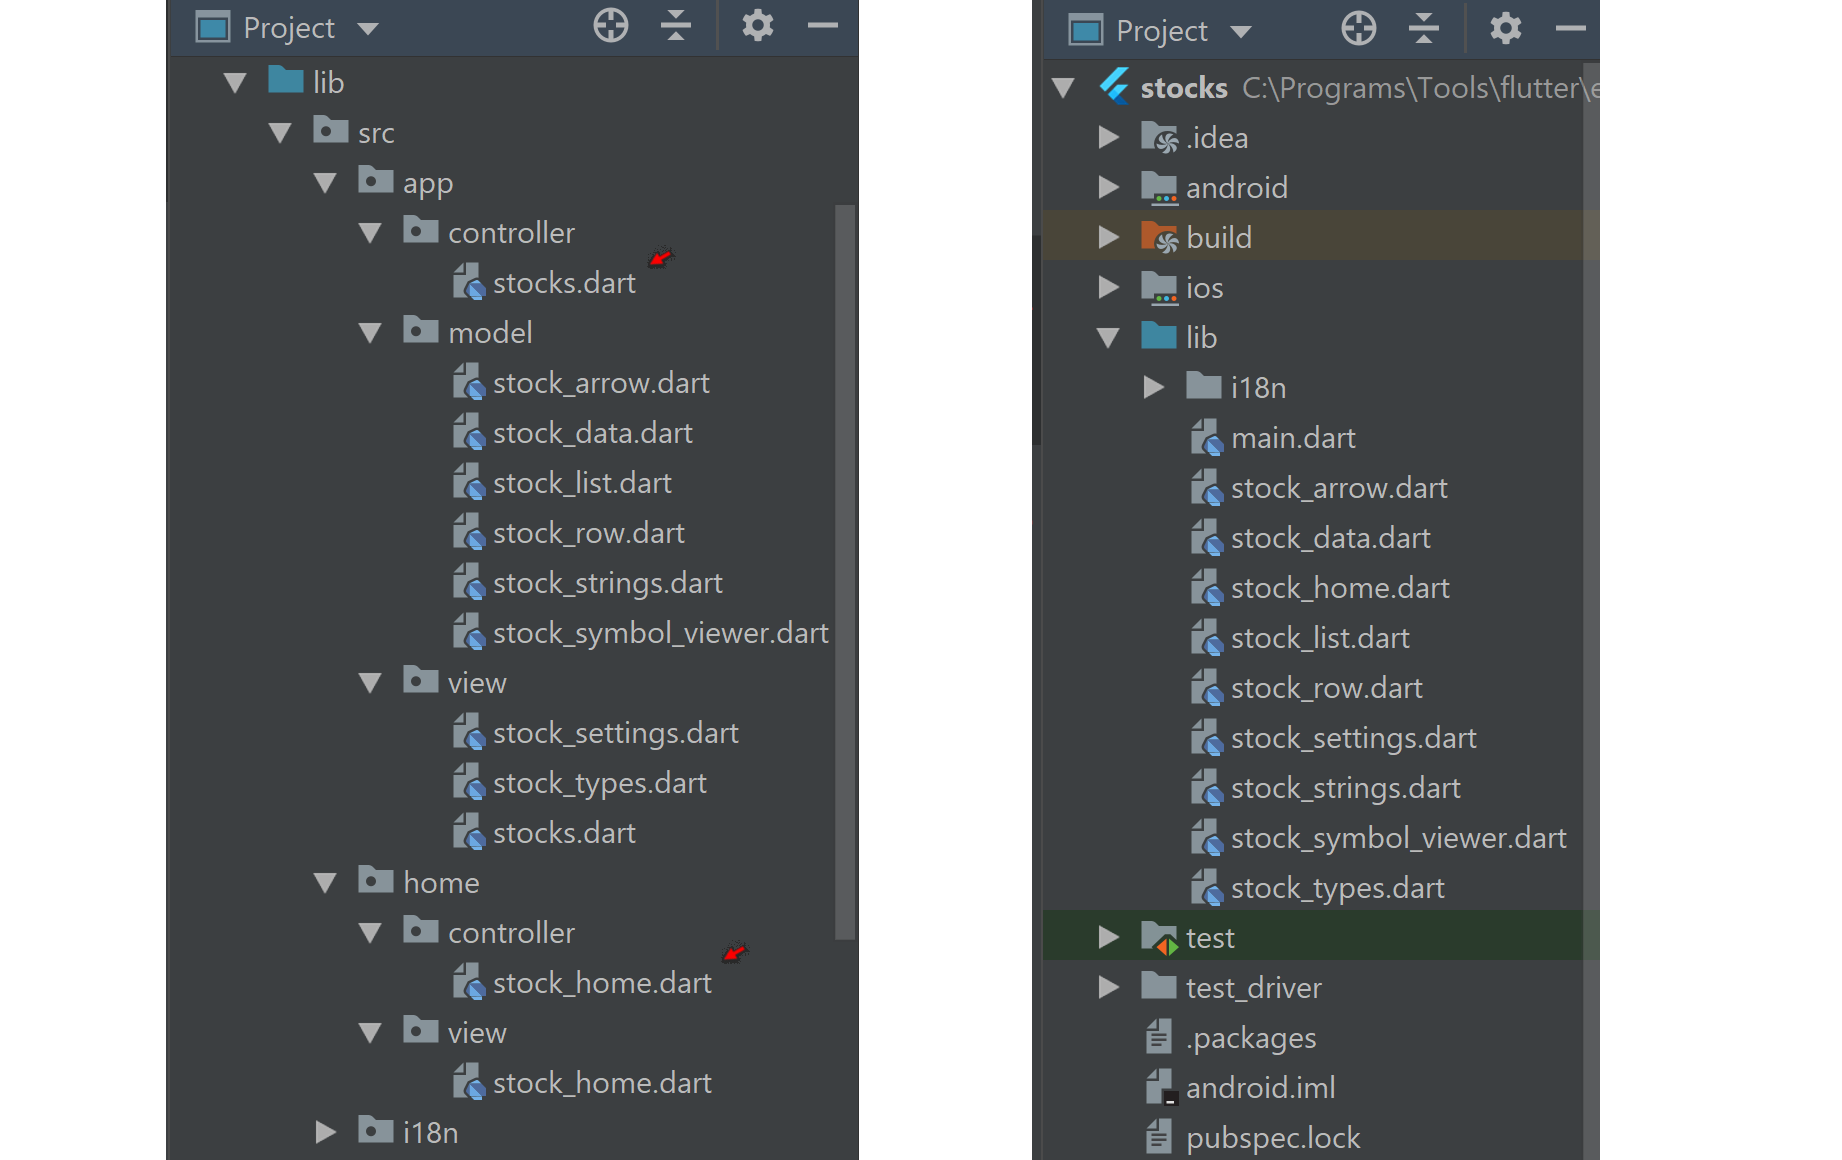Collapse the model folder node
The width and height of the screenshot is (1842, 1160).
tap(370, 331)
